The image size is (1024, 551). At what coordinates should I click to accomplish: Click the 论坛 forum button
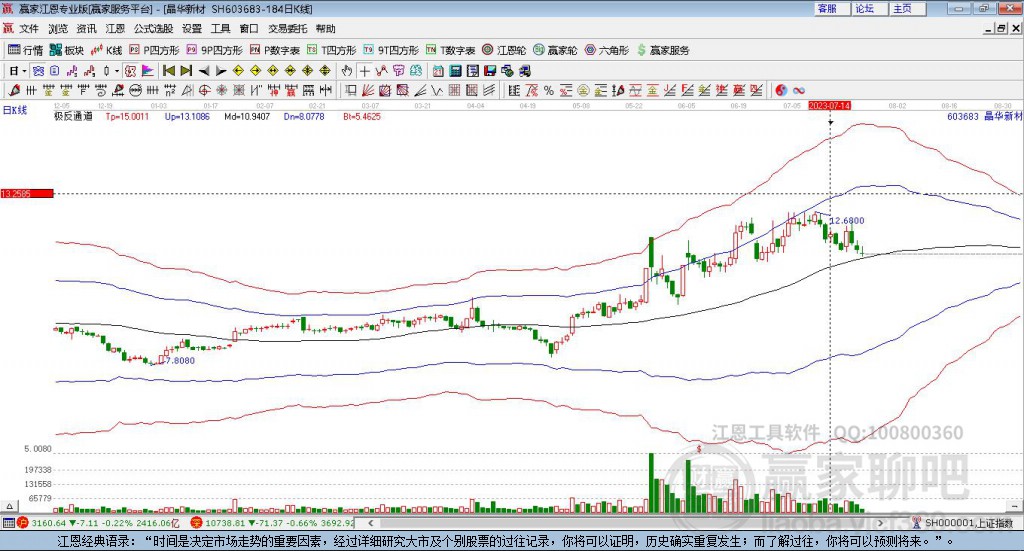(868, 8)
